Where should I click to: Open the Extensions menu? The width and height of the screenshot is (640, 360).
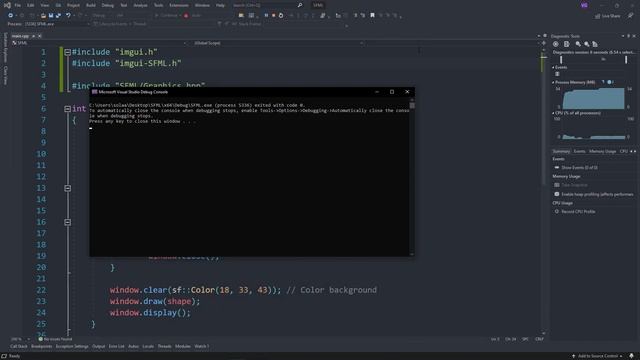pos(179,5)
